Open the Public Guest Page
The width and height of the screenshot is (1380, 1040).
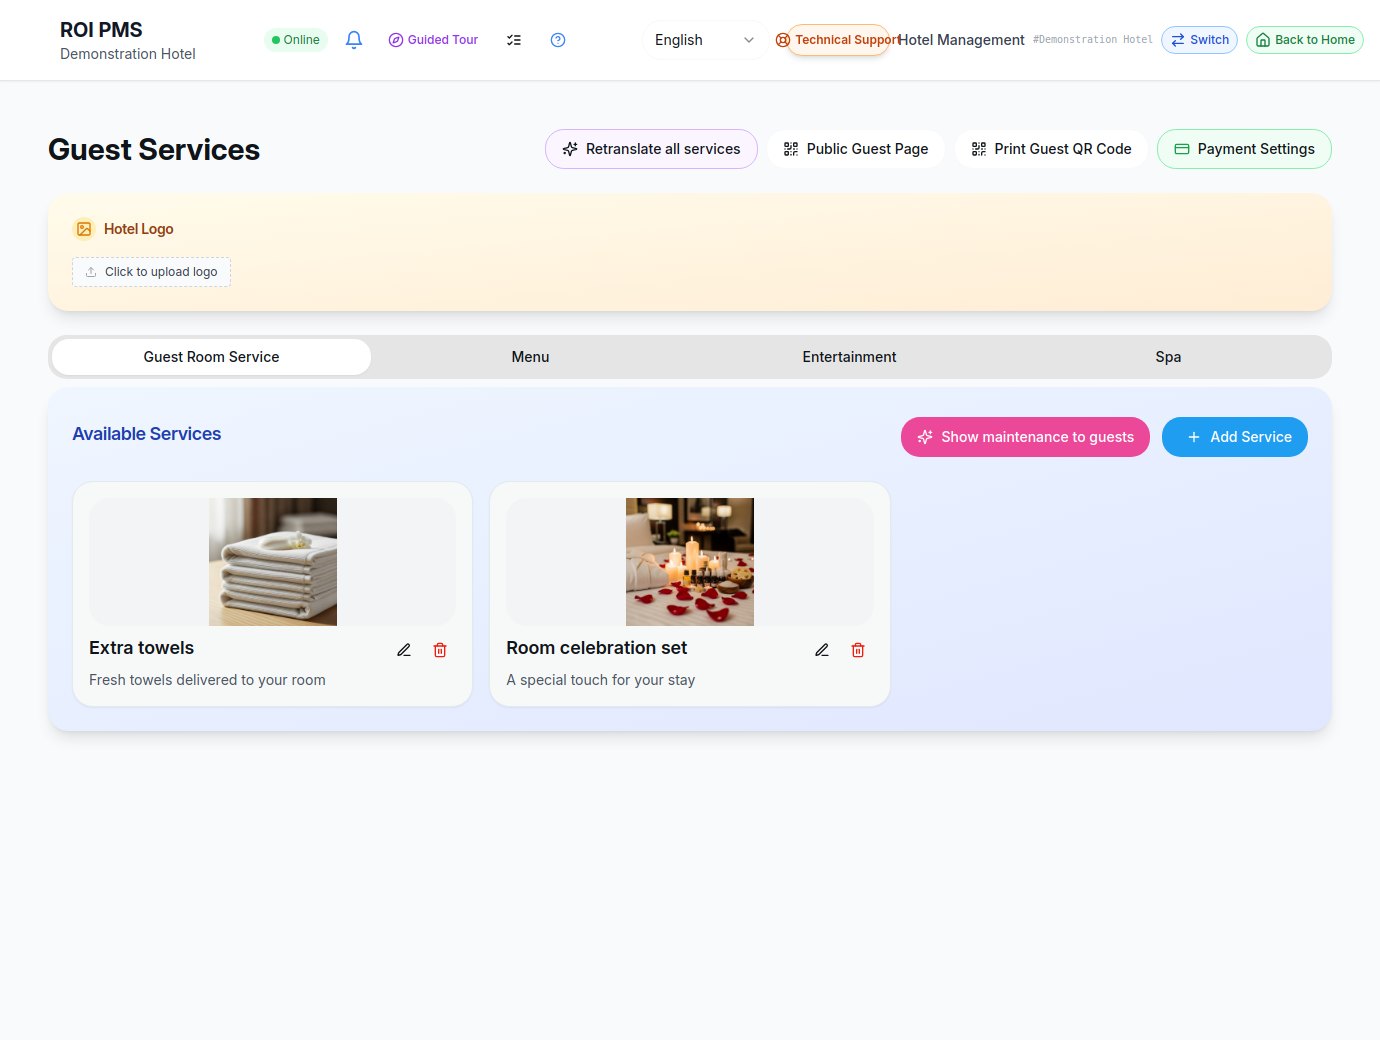pos(856,149)
